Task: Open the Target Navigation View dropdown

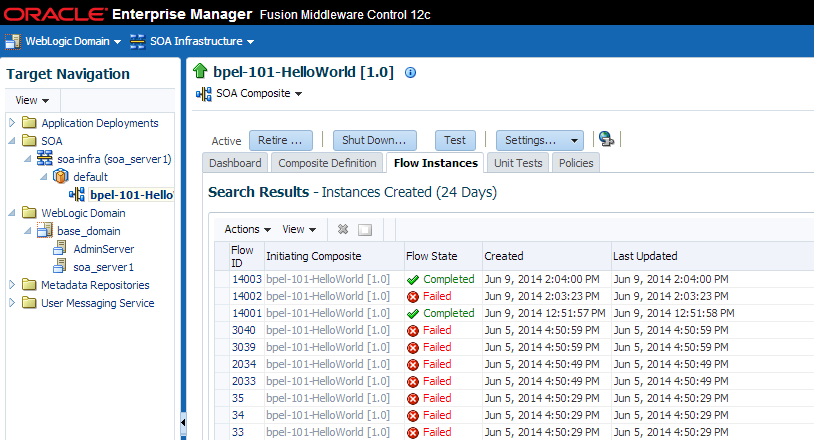Action: click(32, 100)
